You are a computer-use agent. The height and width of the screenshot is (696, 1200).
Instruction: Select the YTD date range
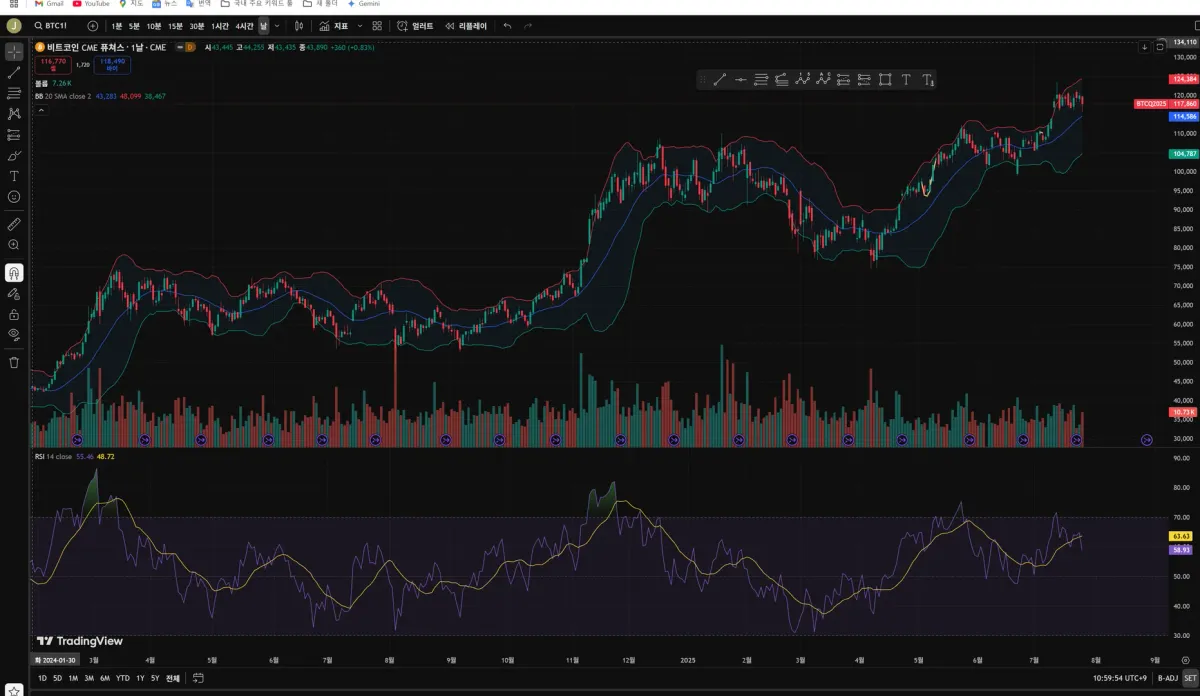122,678
